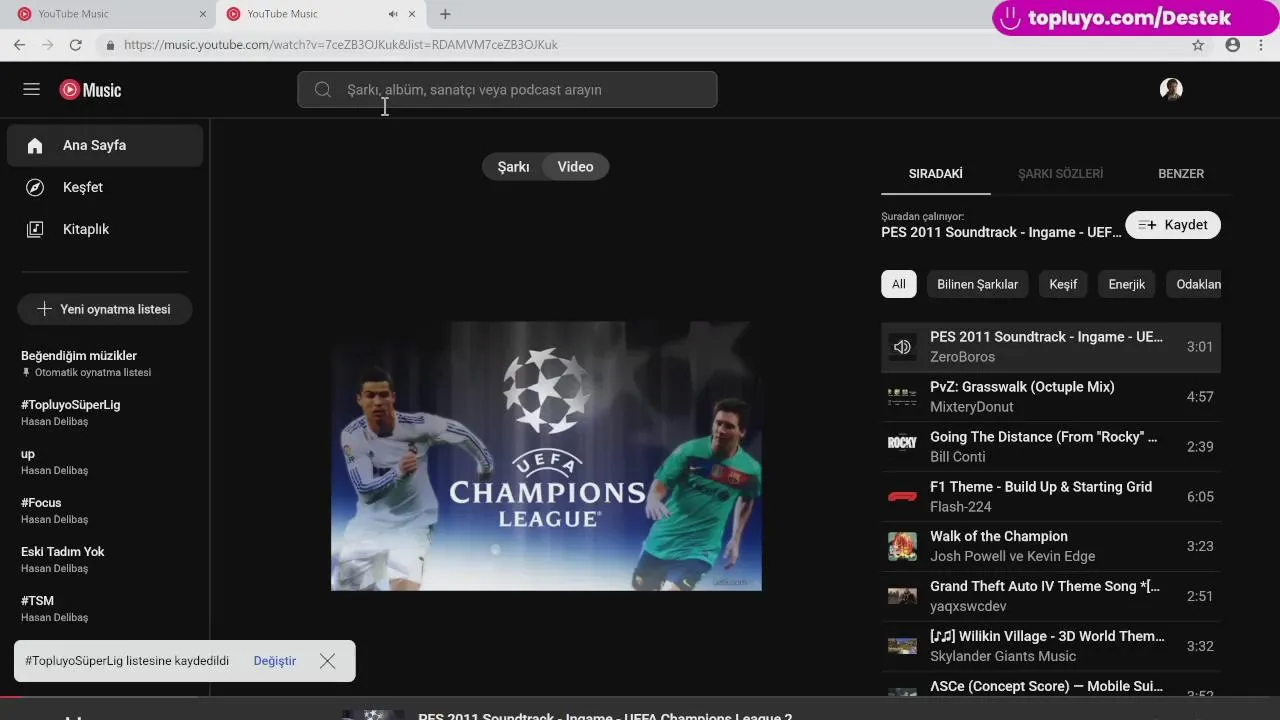The image size is (1280, 720).
Task: Click the Keşfet compass icon
Action: tap(35, 188)
